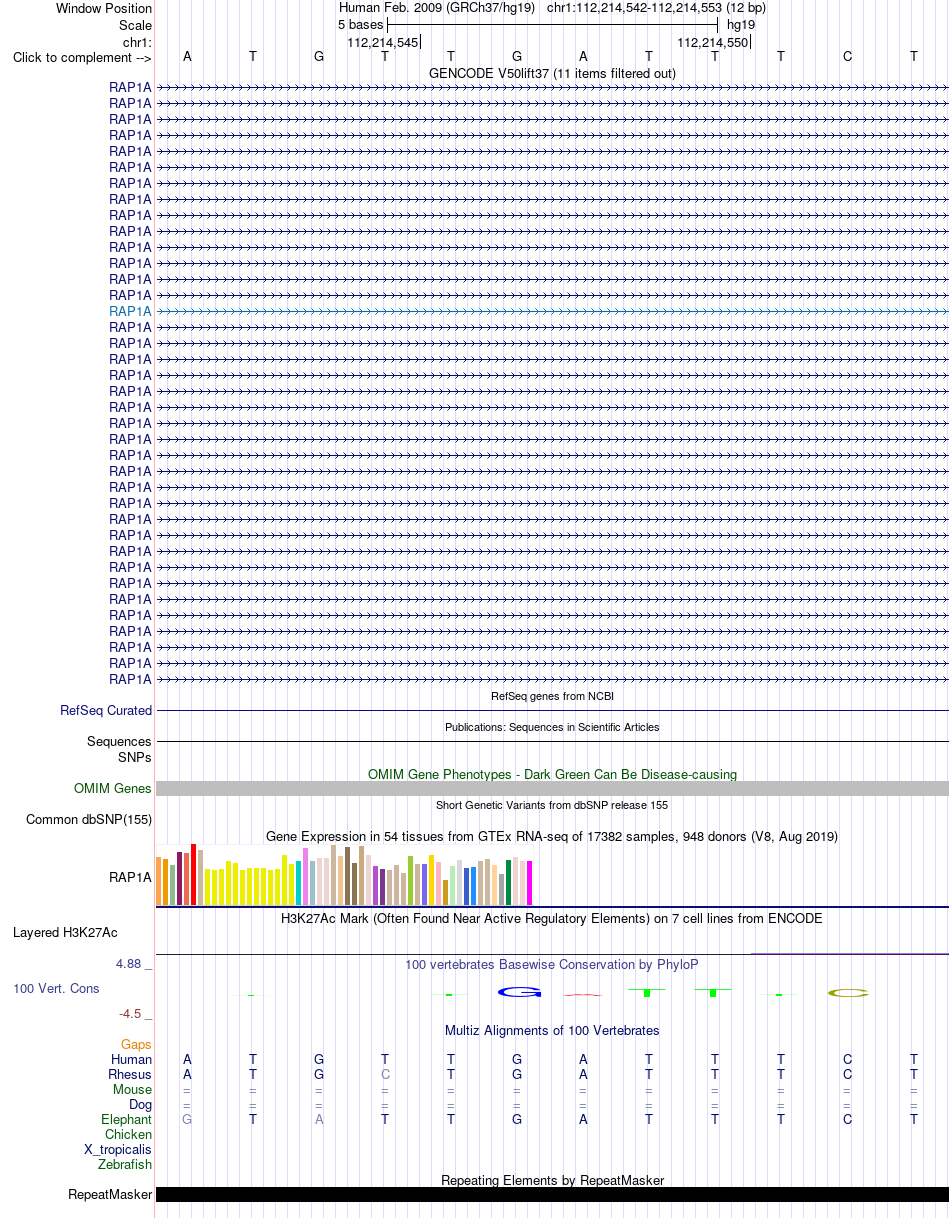Image resolution: width=950 pixels, height=1218 pixels.
Task: Open the Common dbSNP(155) label
Action: coord(89,820)
